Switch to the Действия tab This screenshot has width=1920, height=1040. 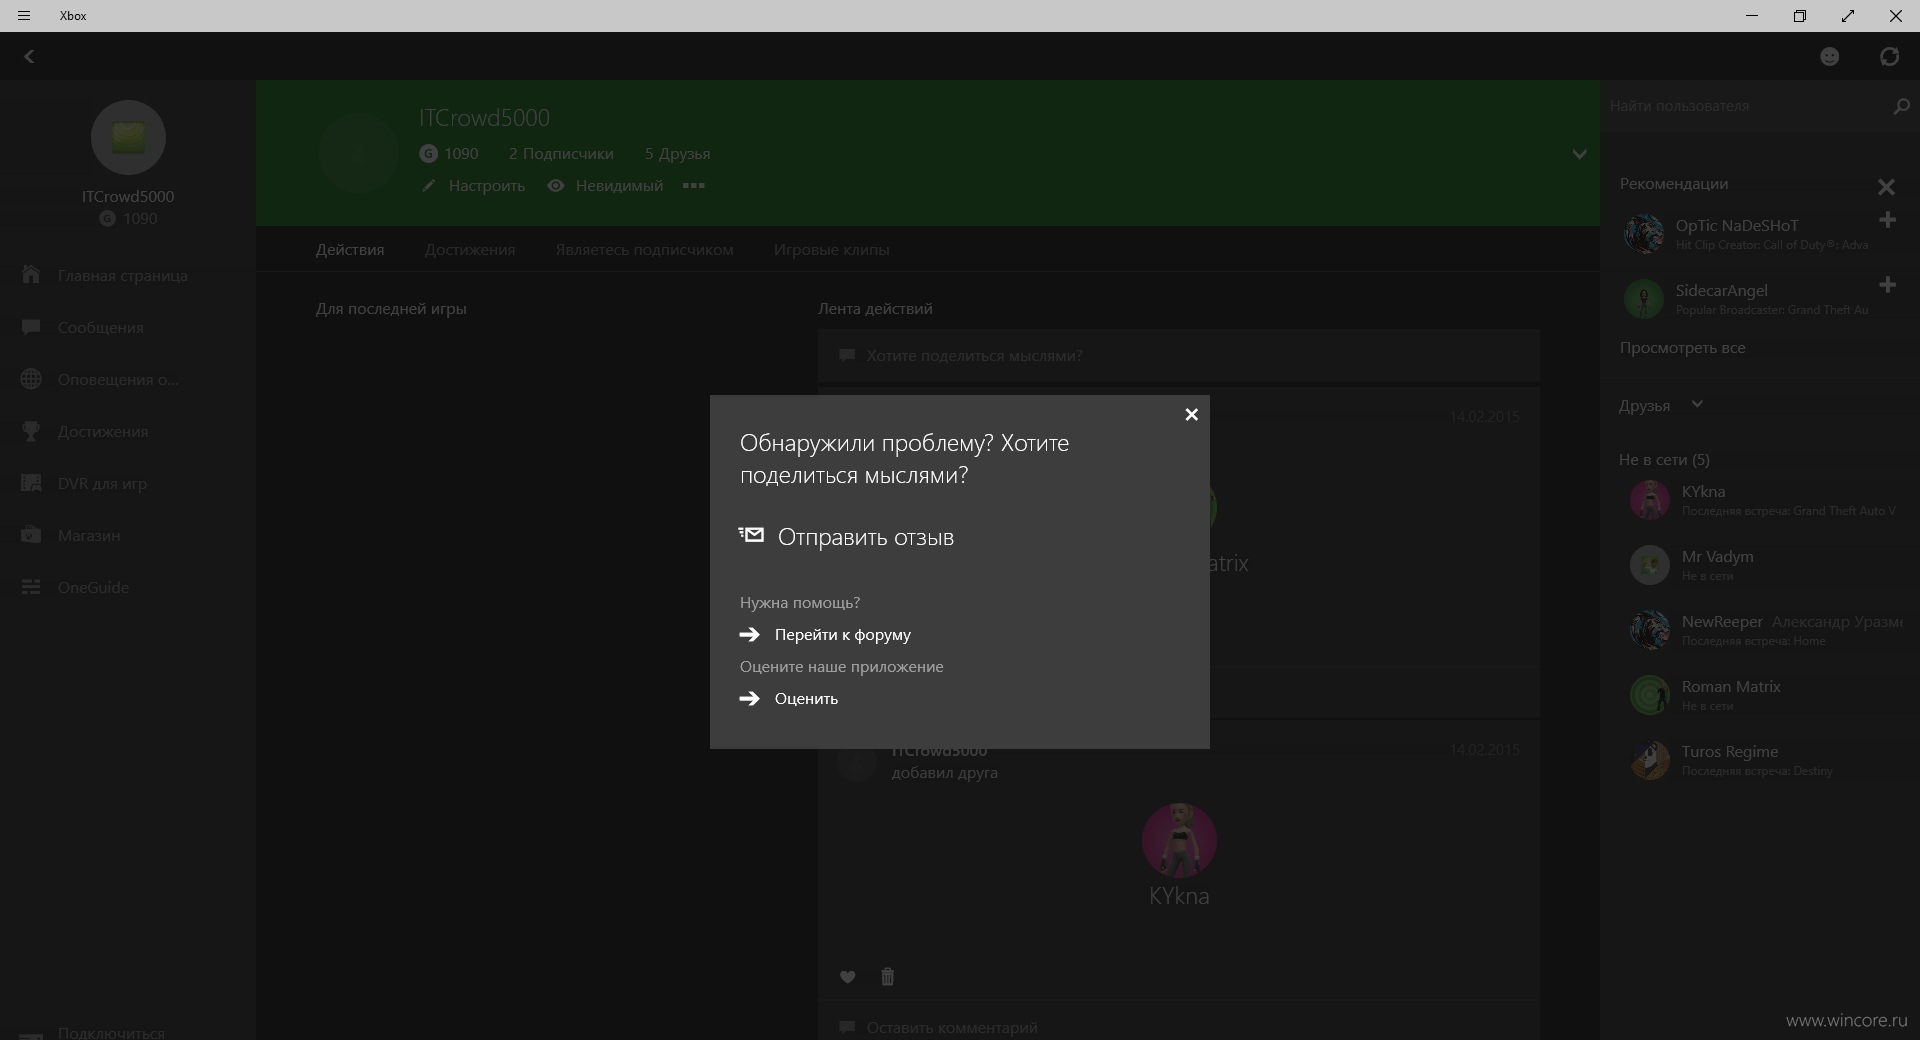pos(350,249)
